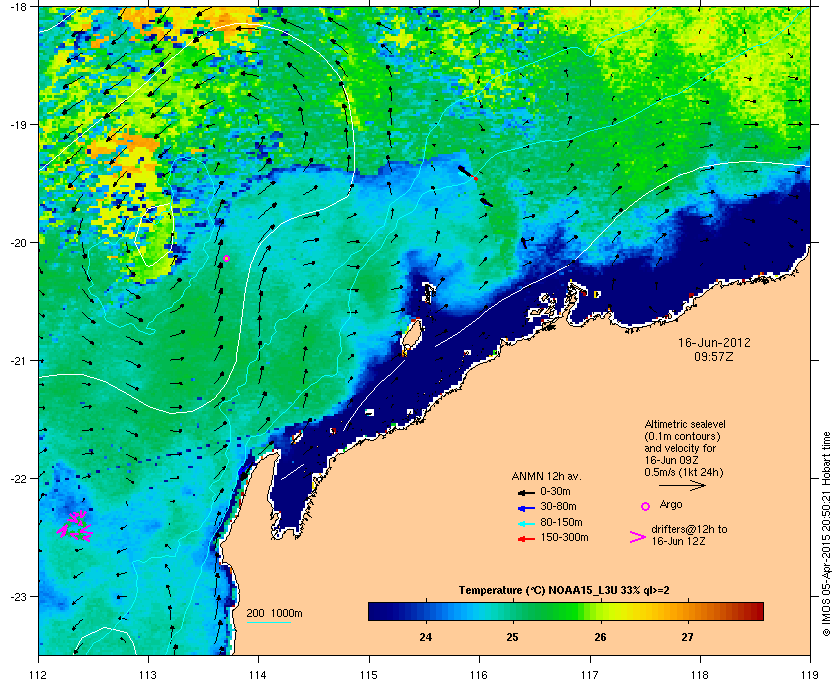The height and width of the screenshot is (680, 840).
Task: Click the longitude axis label 116
Action: point(479,674)
